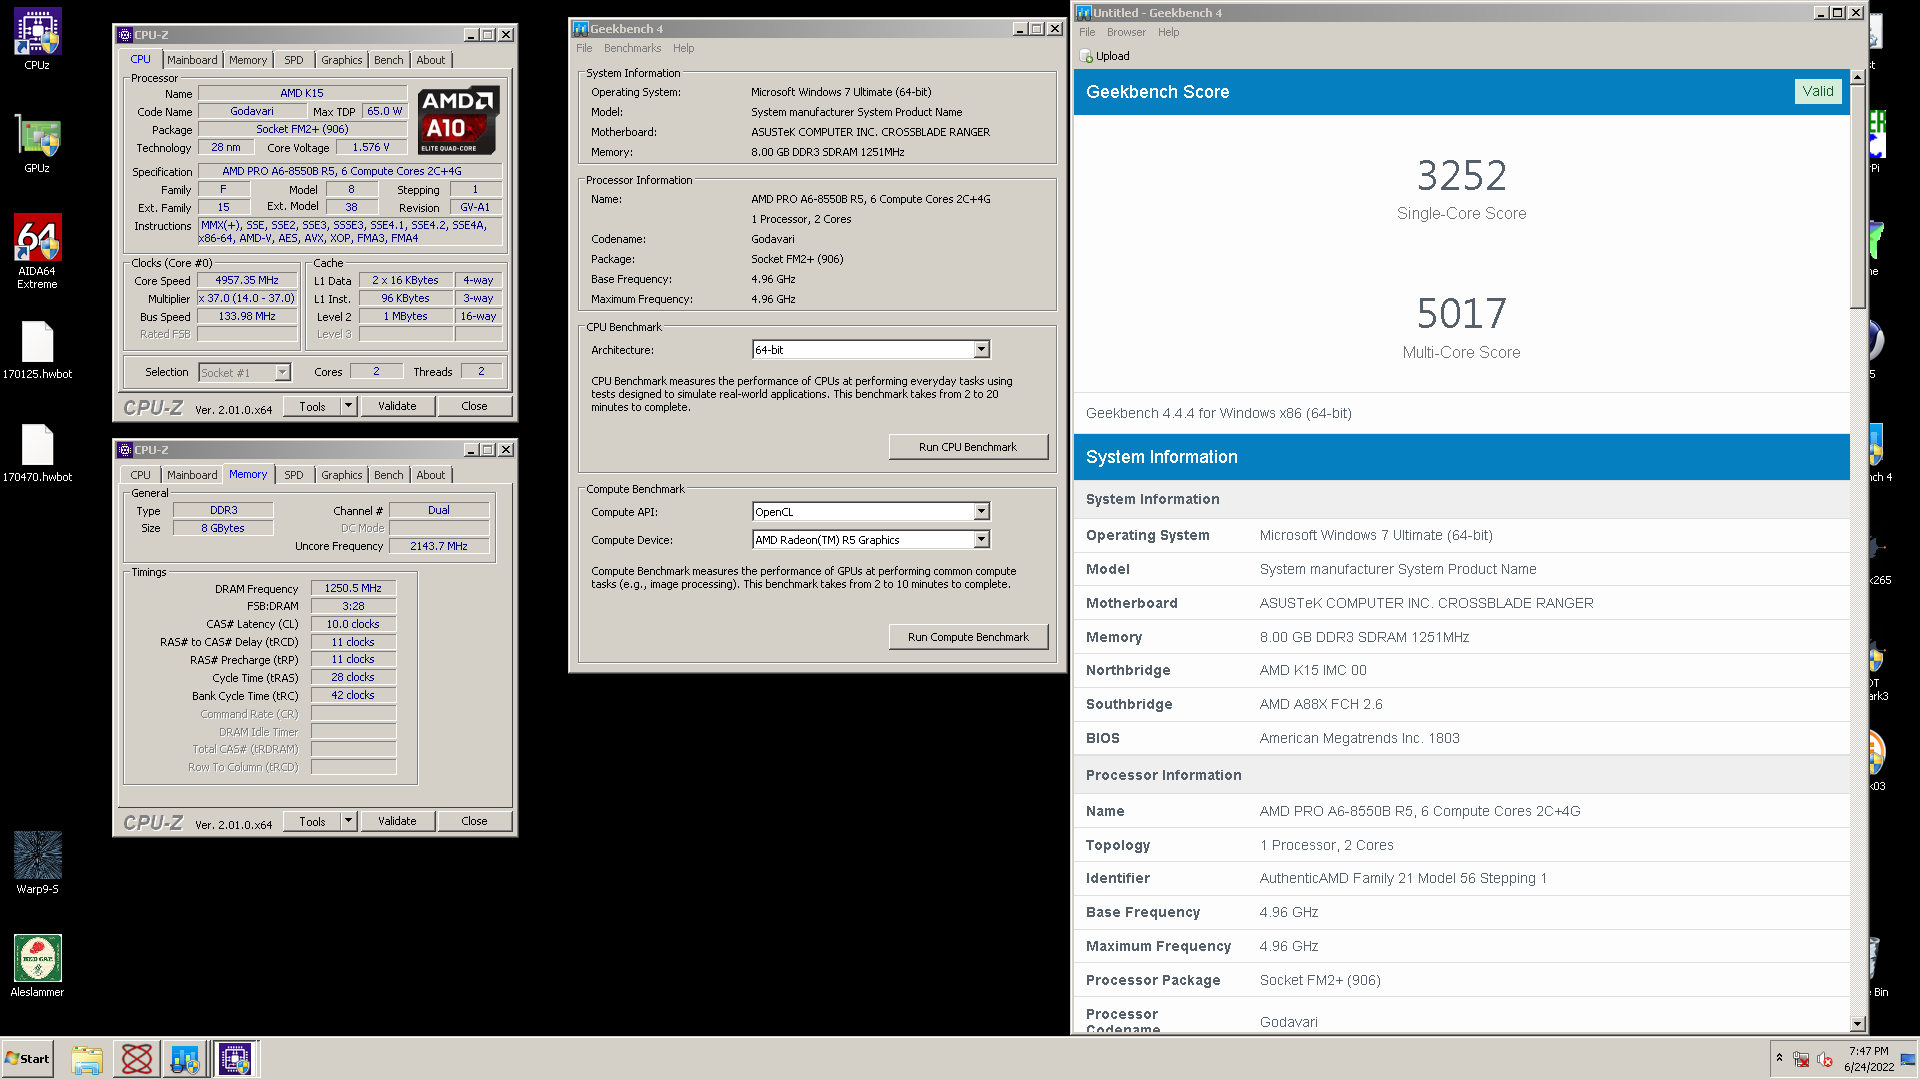Open About tab in upper CPU-Z
This screenshot has height=1080, width=1920.
pyautogui.click(x=431, y=60)
